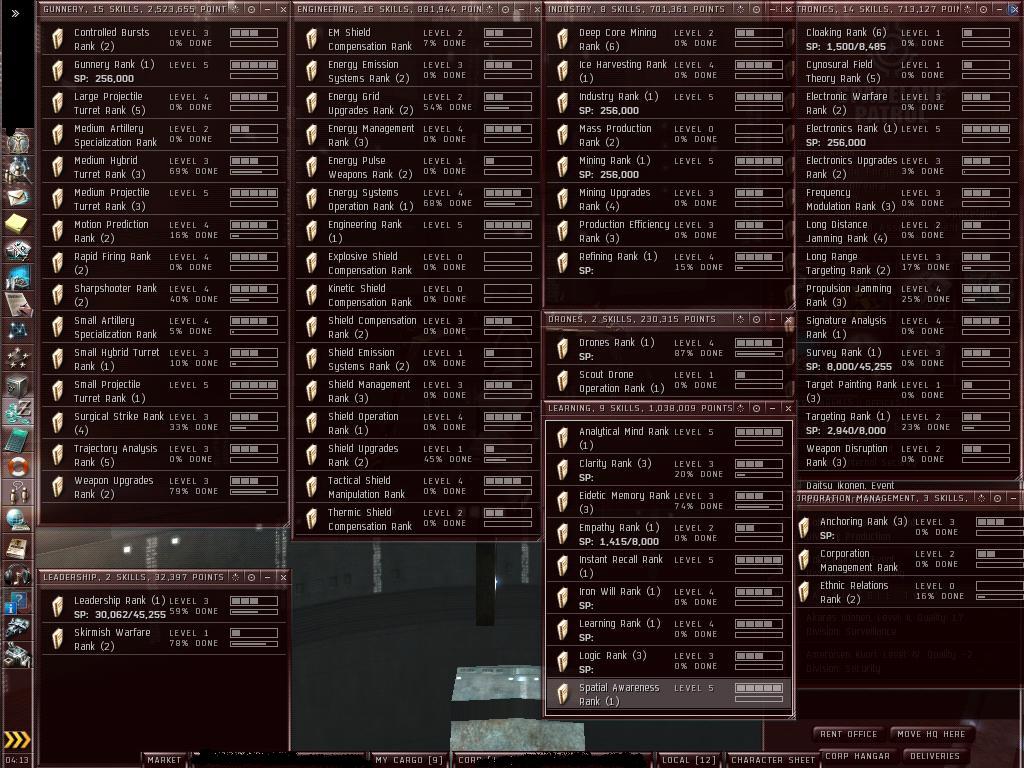
Task: Open Electronics window circular options menu
Action: click(x=984, y=9)
